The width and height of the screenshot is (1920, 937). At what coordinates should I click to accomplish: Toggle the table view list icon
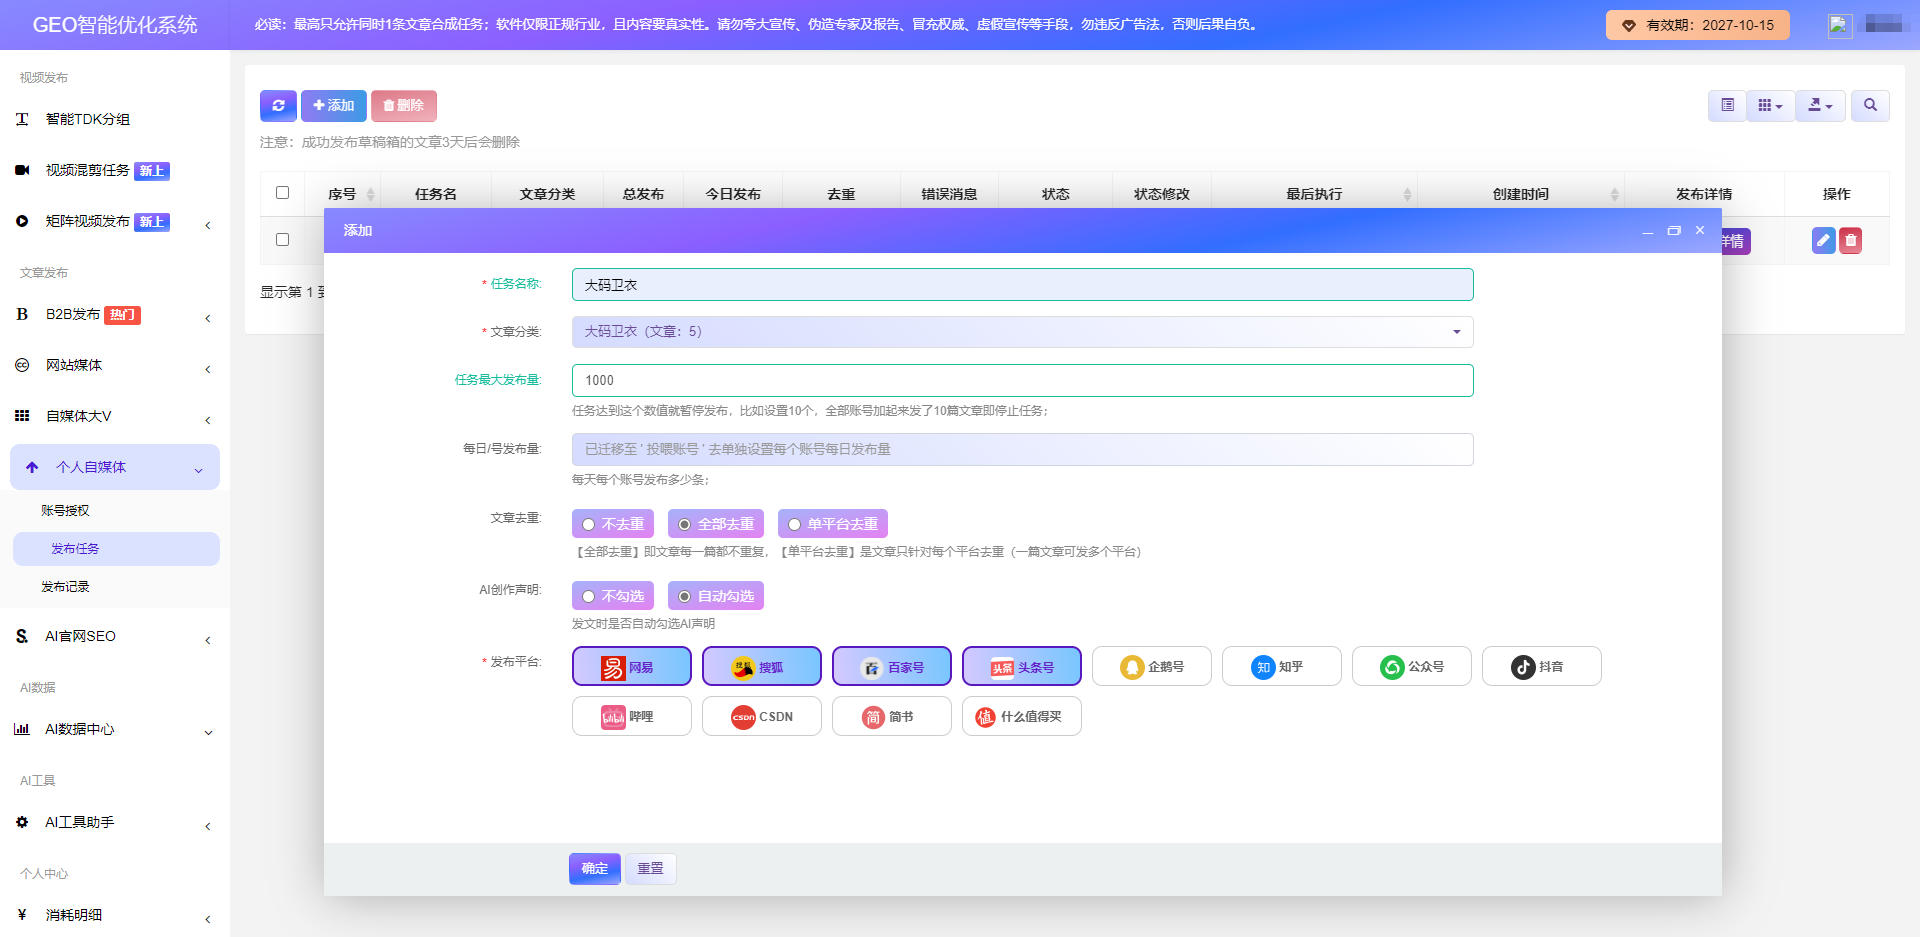click(x=1727, y=105)
